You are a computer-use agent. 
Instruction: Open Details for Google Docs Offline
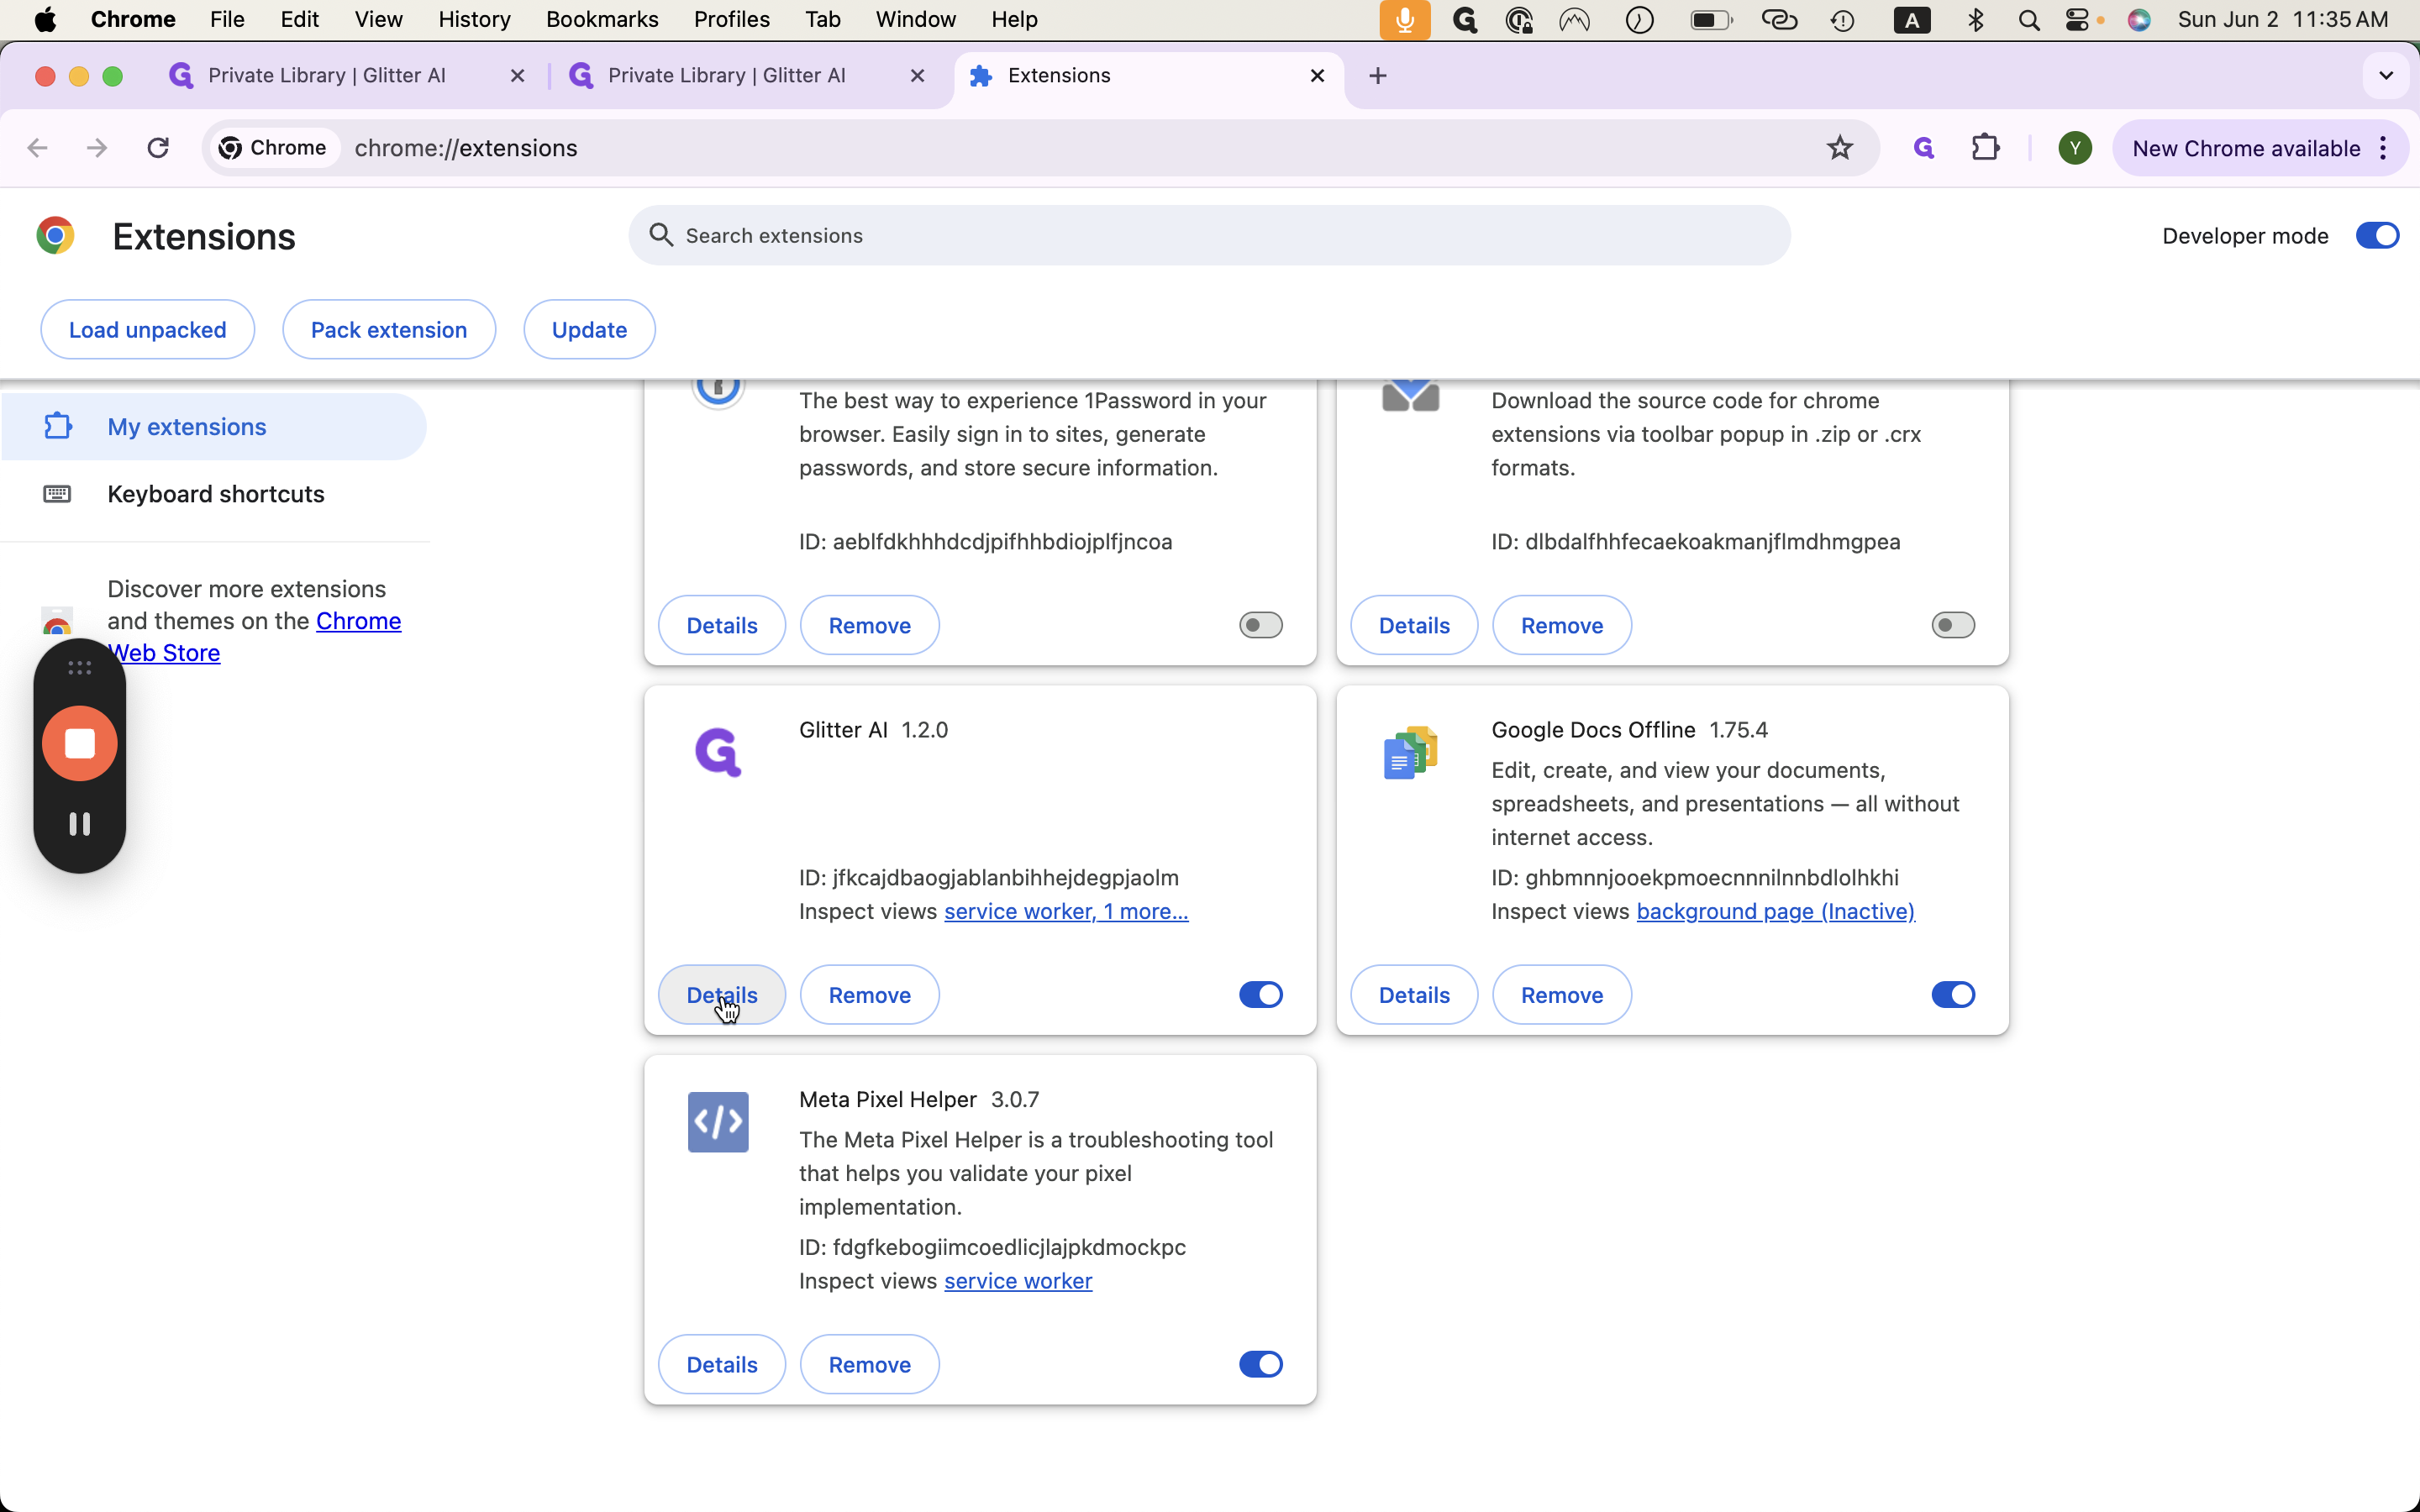pos(1414,995)
